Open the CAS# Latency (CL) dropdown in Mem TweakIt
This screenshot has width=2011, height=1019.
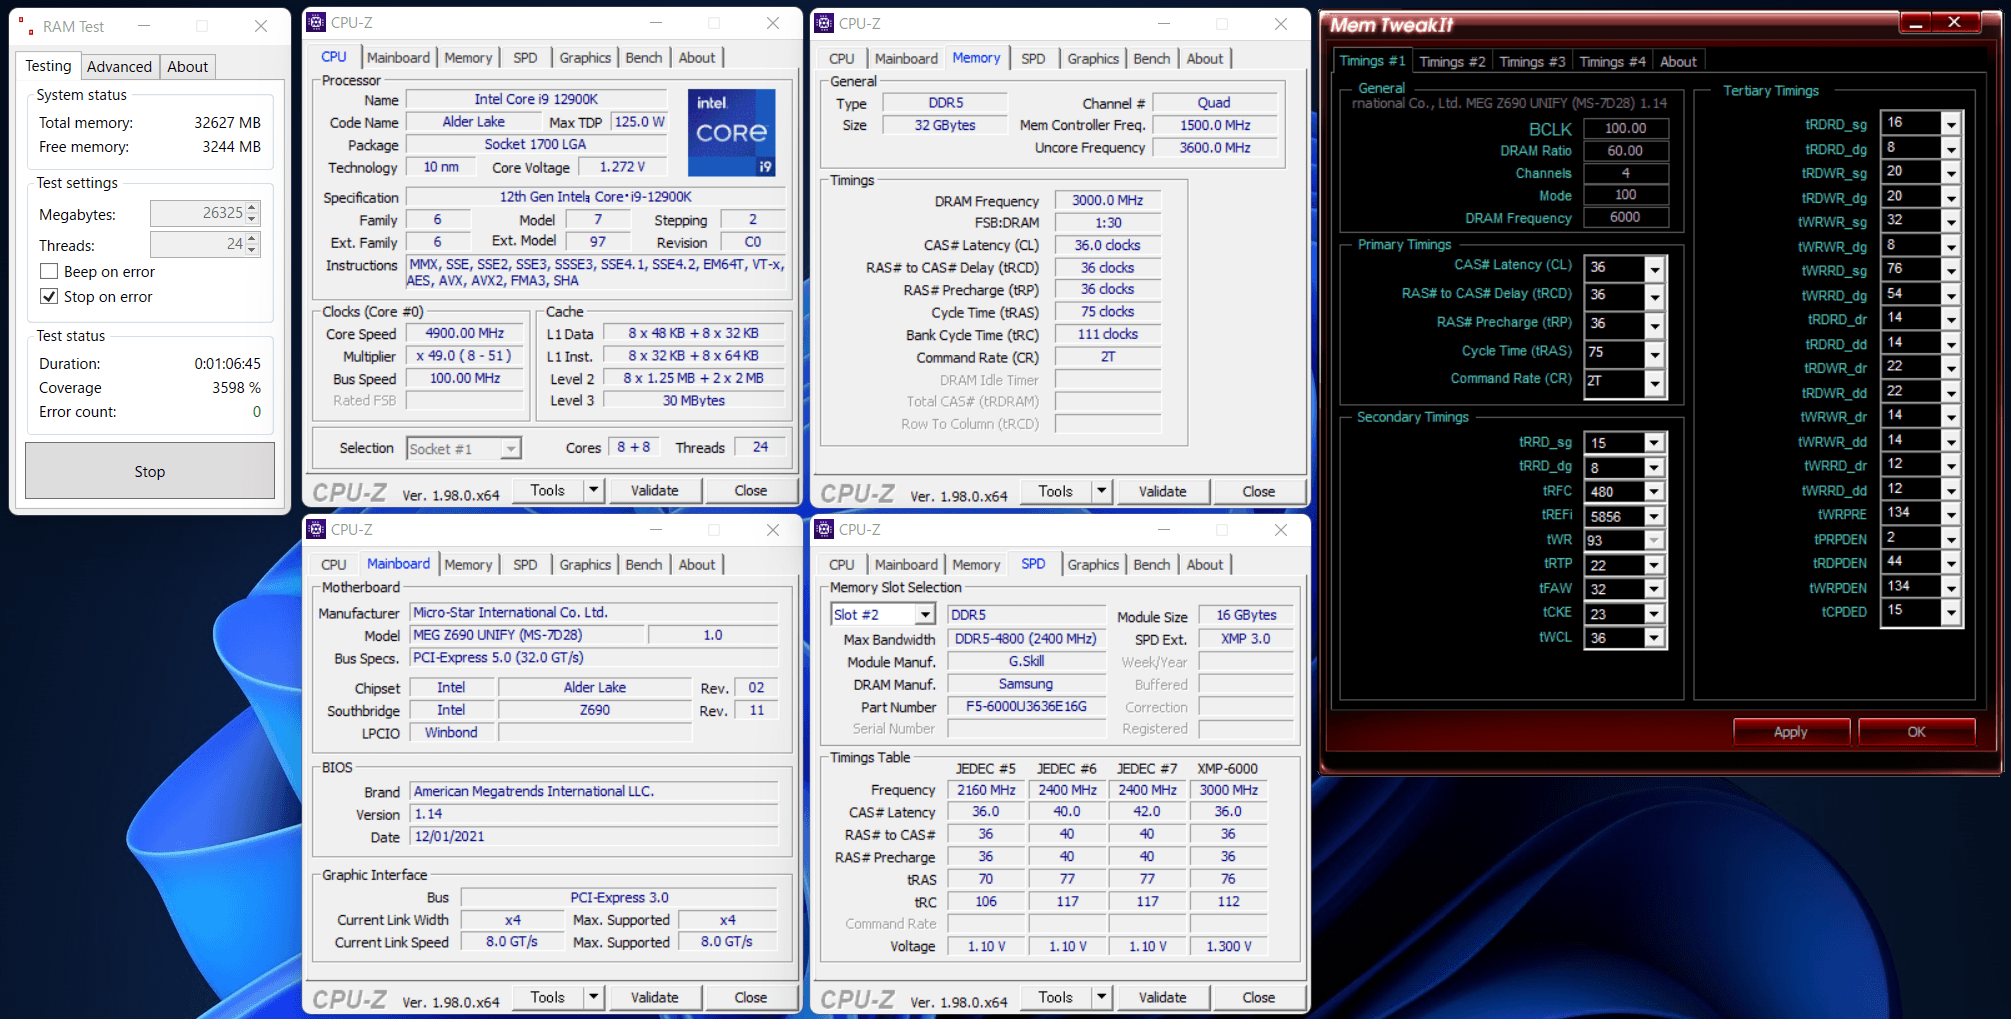(1655, 269)
